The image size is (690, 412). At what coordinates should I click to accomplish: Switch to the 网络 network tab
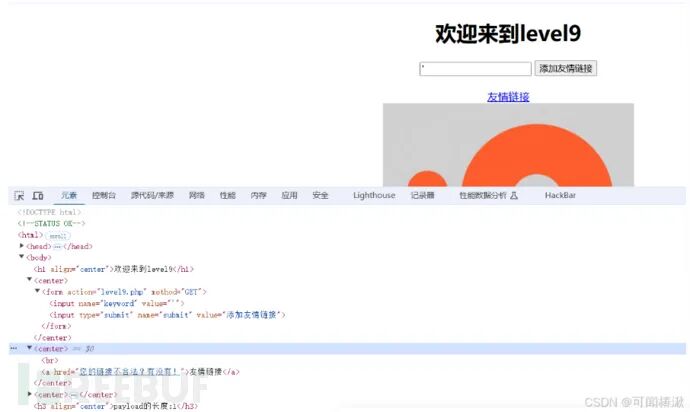pos(197,195)
